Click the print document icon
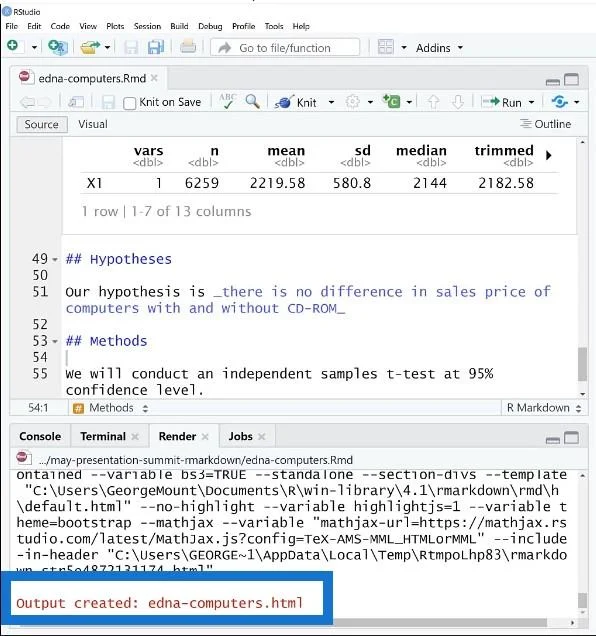This screenshot has width=596, height=636. point(188,47)
